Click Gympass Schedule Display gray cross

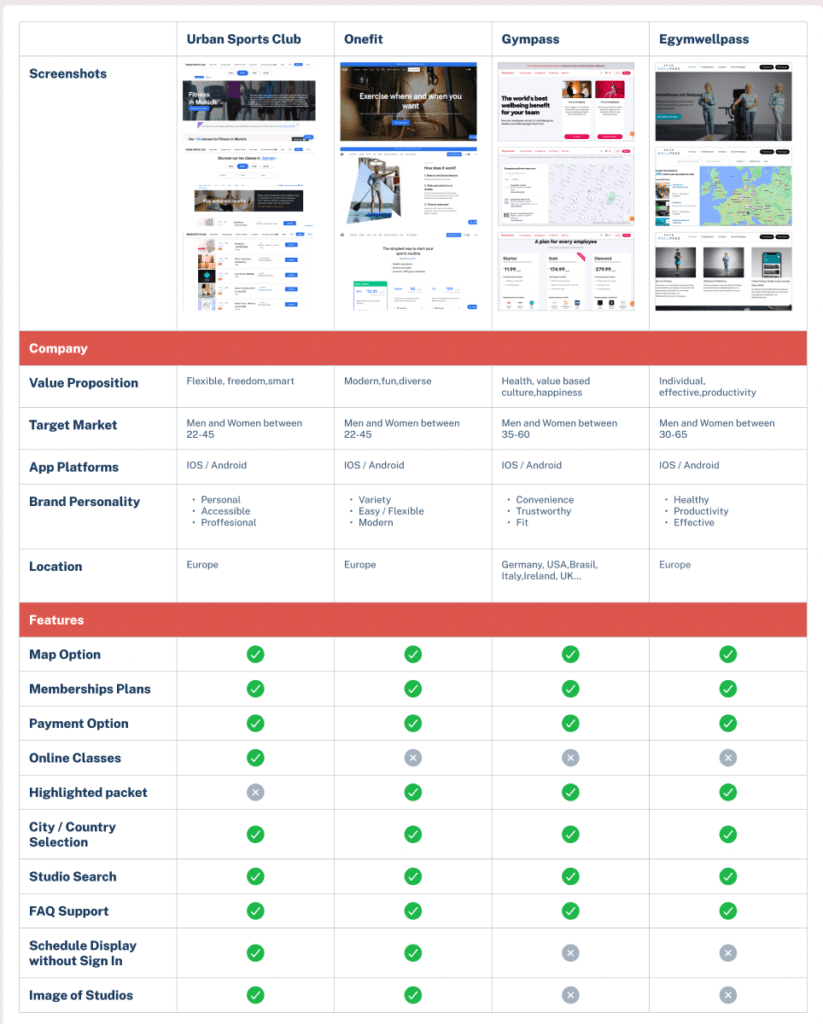(x=570, y=953)
